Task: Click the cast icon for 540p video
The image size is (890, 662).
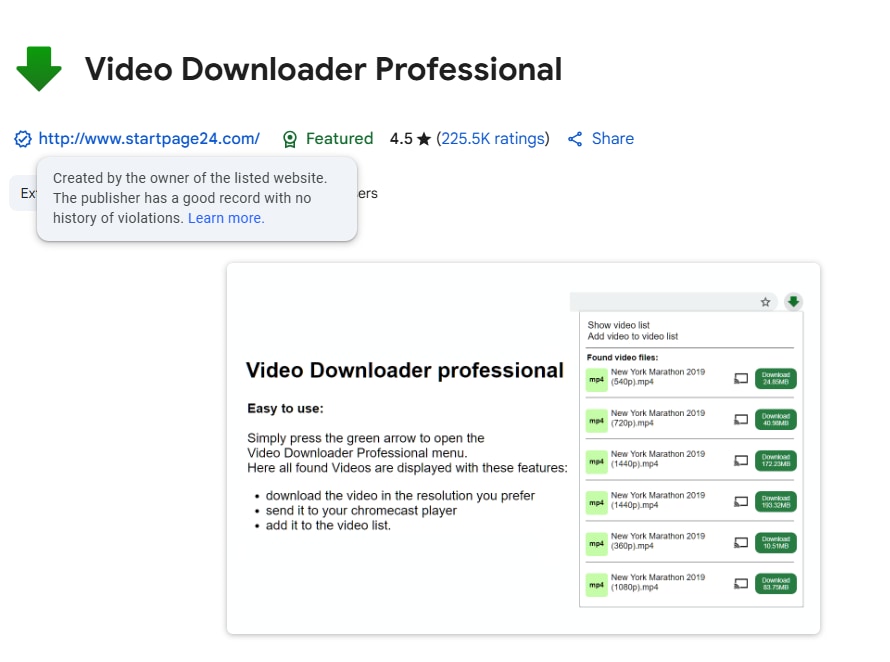Action: coord(741,378)
